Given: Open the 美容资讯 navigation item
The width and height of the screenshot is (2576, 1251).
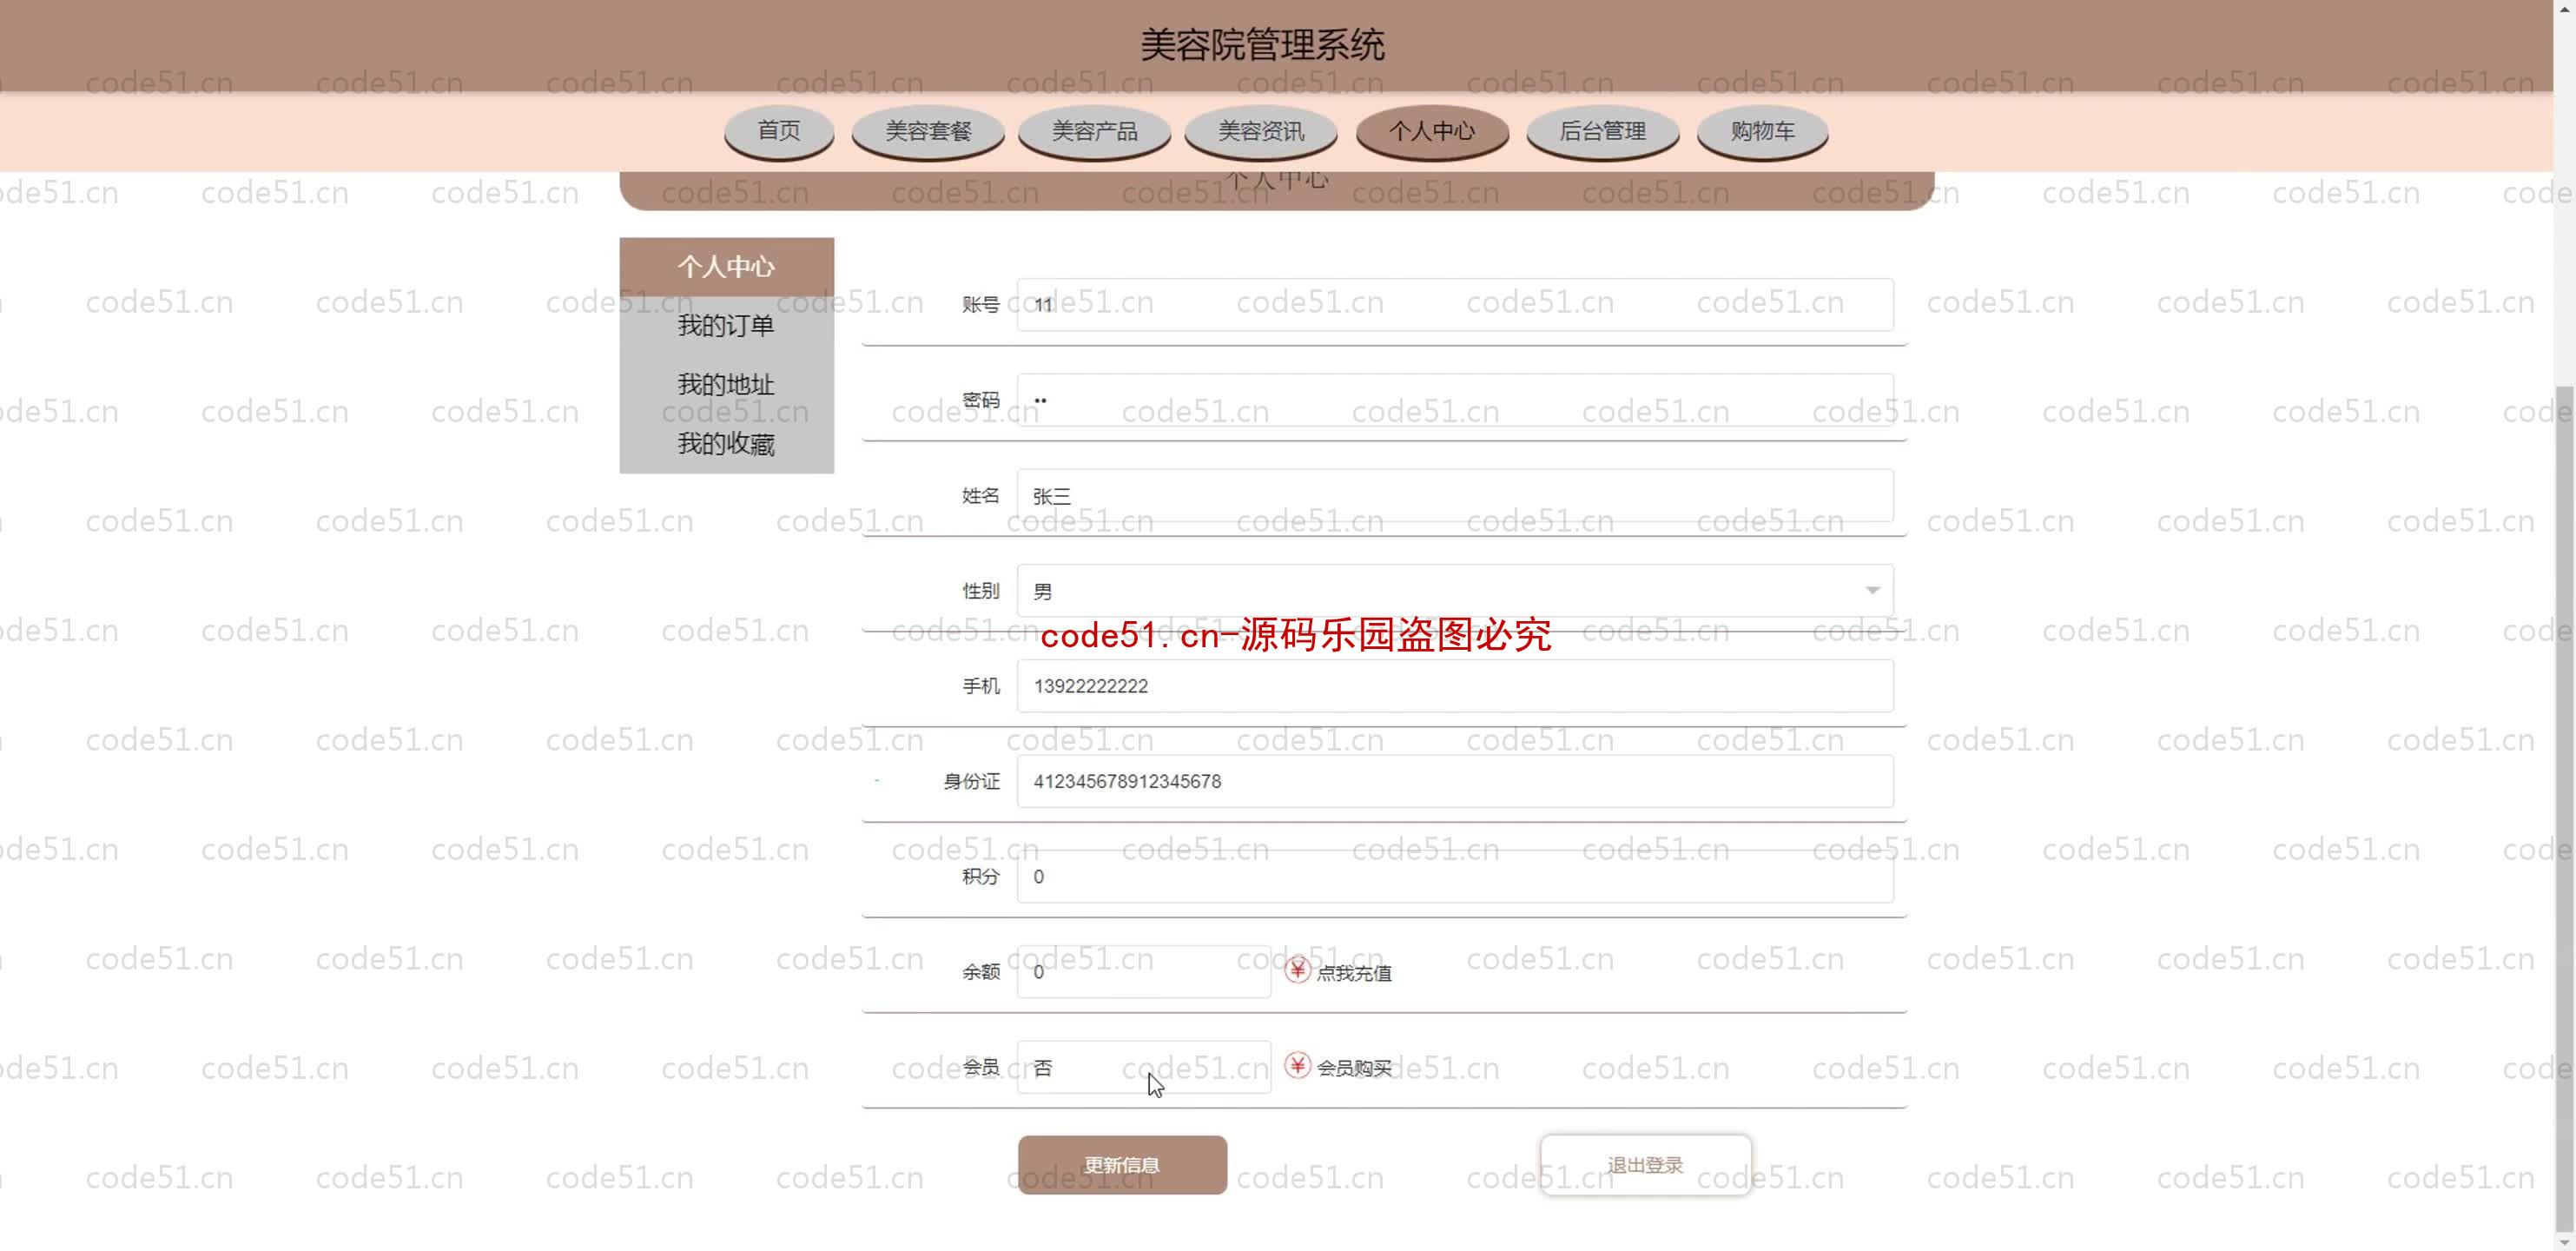Looking at the screenshot, I should tap(1260, 131).
